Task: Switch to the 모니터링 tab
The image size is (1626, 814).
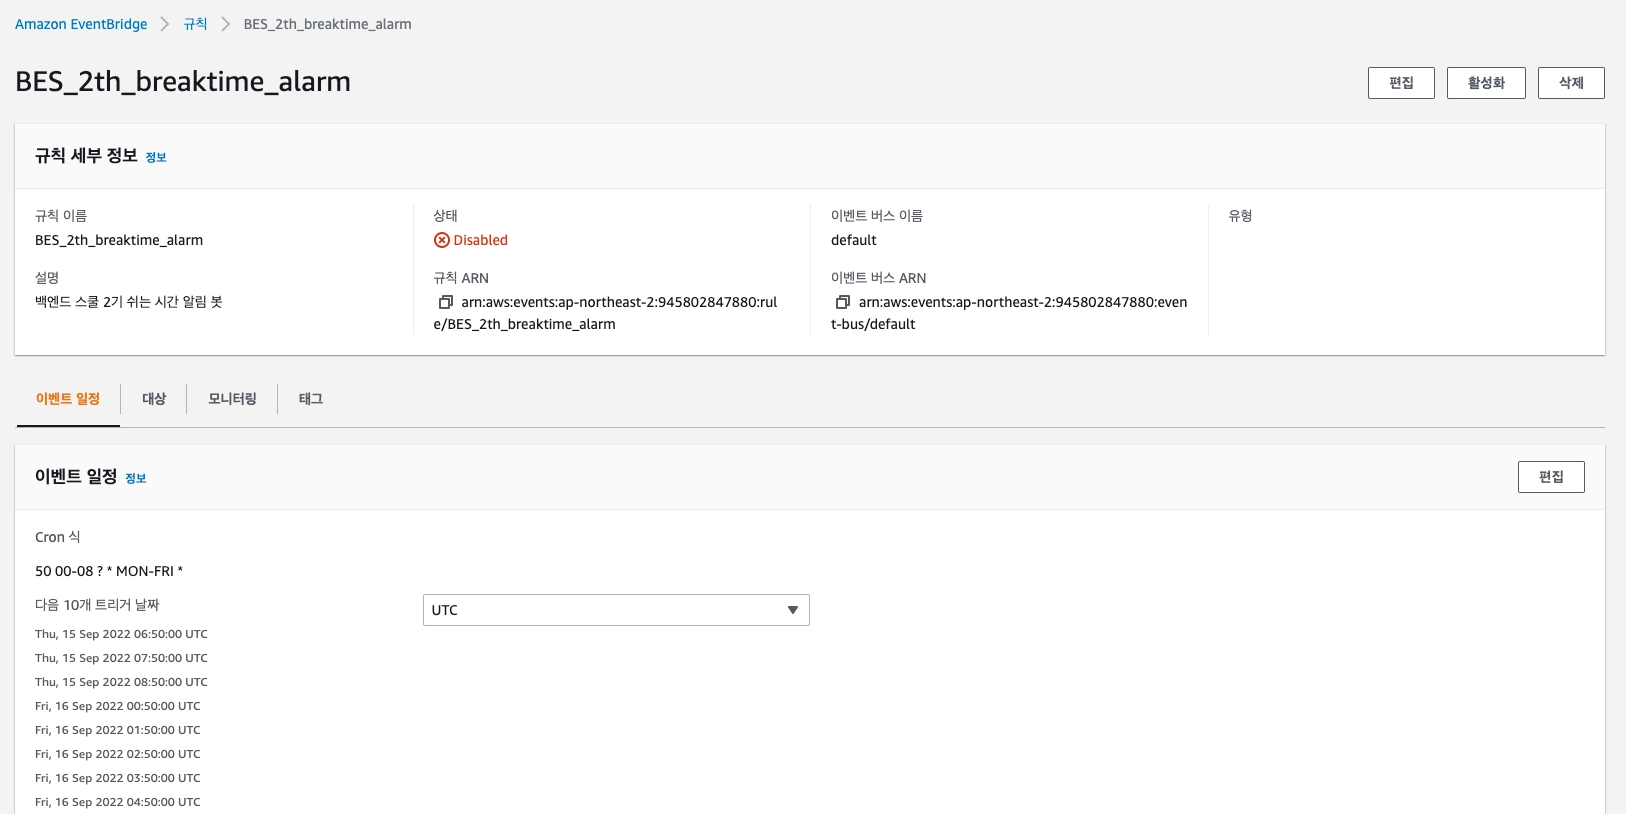Action: [232, 399]
